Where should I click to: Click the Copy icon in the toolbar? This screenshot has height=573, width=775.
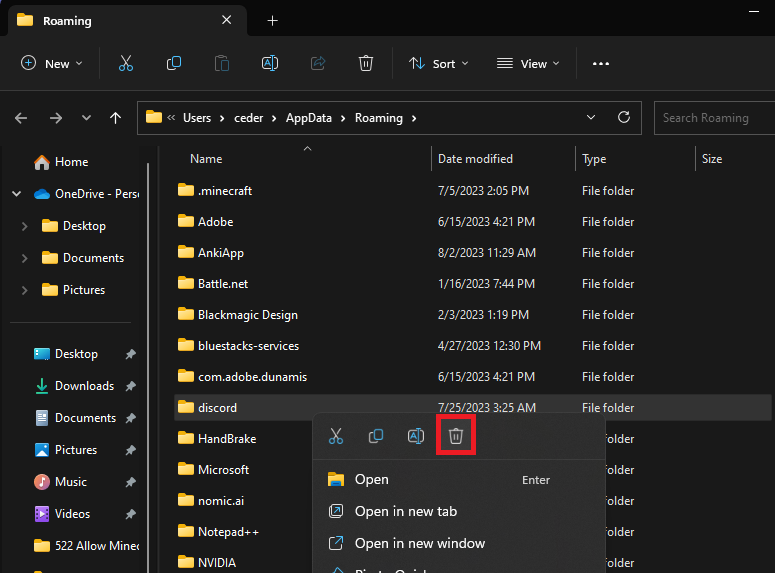tap(173, 63)
